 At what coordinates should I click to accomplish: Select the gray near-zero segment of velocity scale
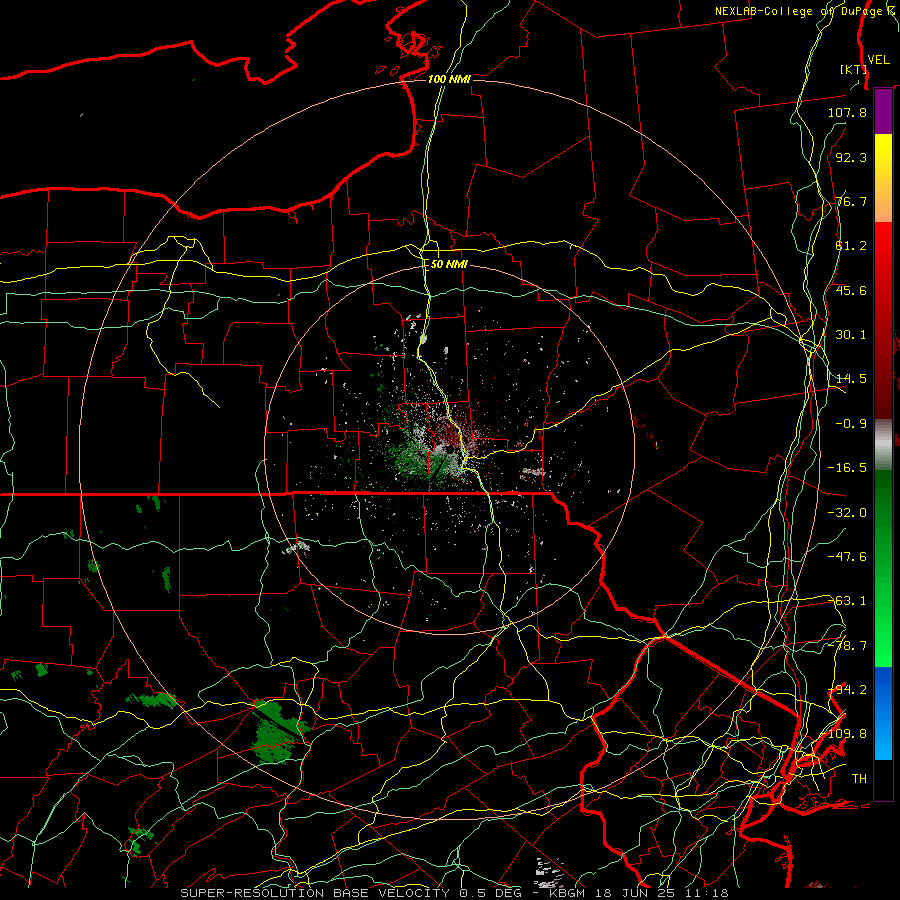883,445
